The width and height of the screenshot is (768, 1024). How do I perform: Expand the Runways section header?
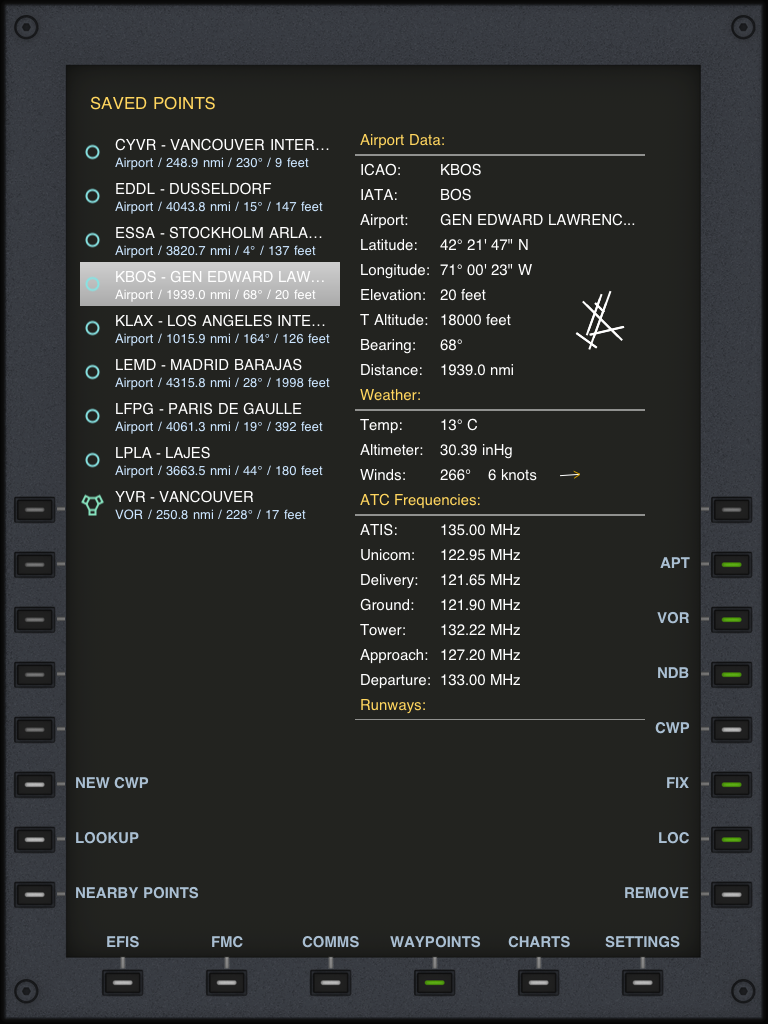click(393, 705)
